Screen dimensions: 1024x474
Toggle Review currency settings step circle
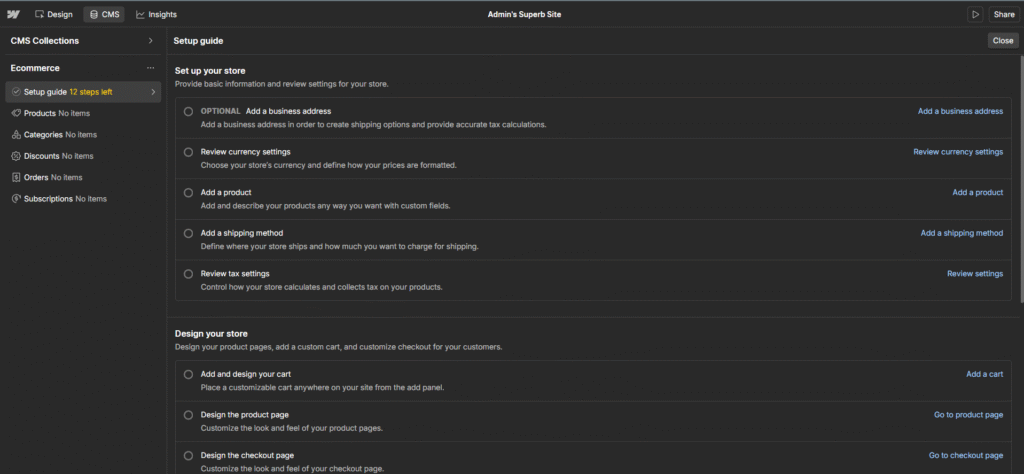(x=188, y=152)
